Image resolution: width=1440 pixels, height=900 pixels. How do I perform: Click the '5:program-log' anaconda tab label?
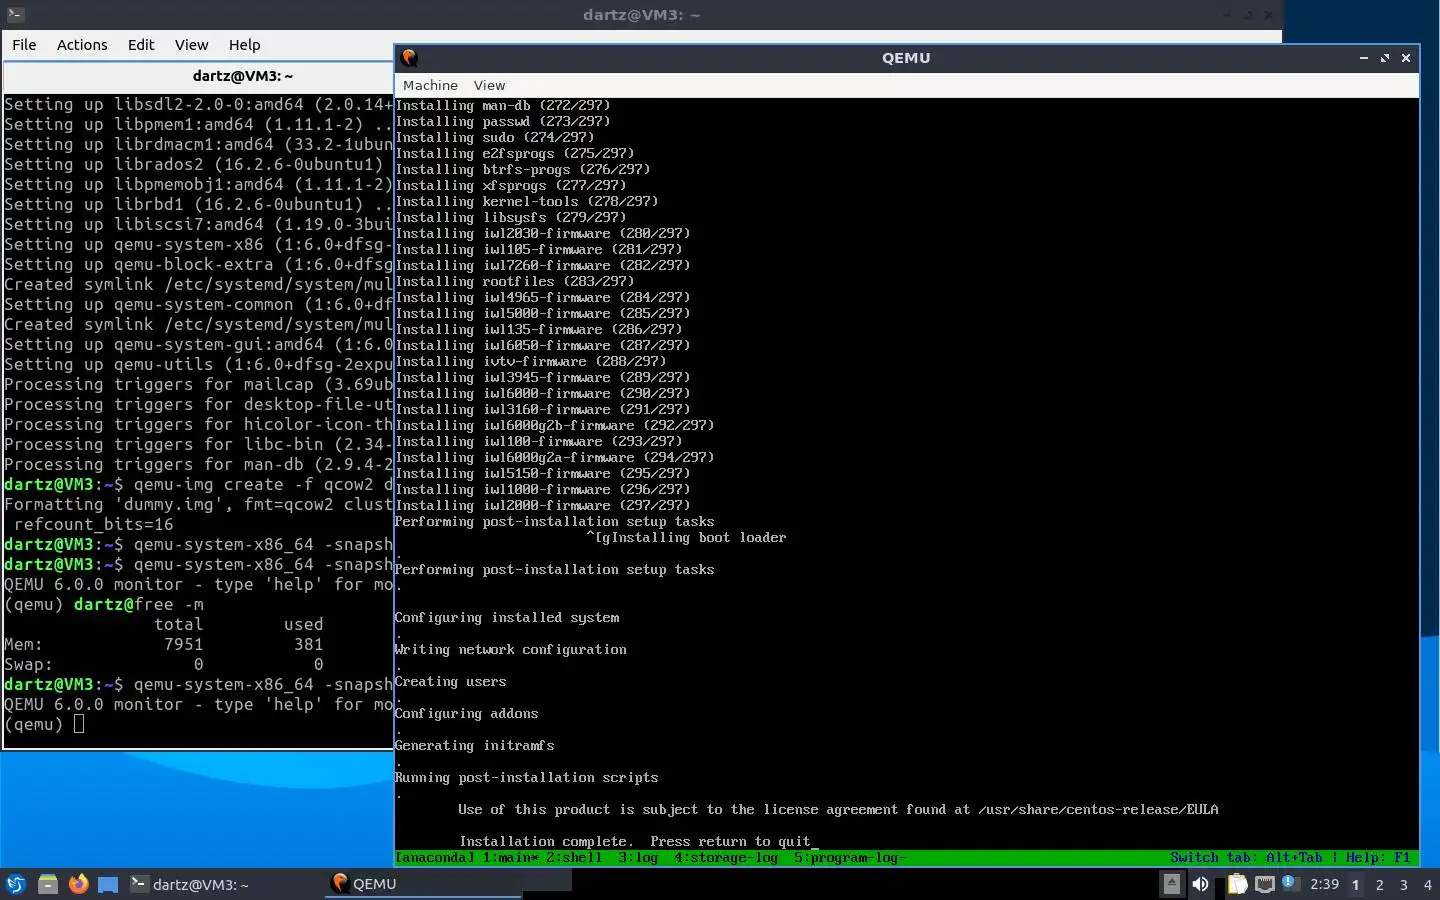850,858
